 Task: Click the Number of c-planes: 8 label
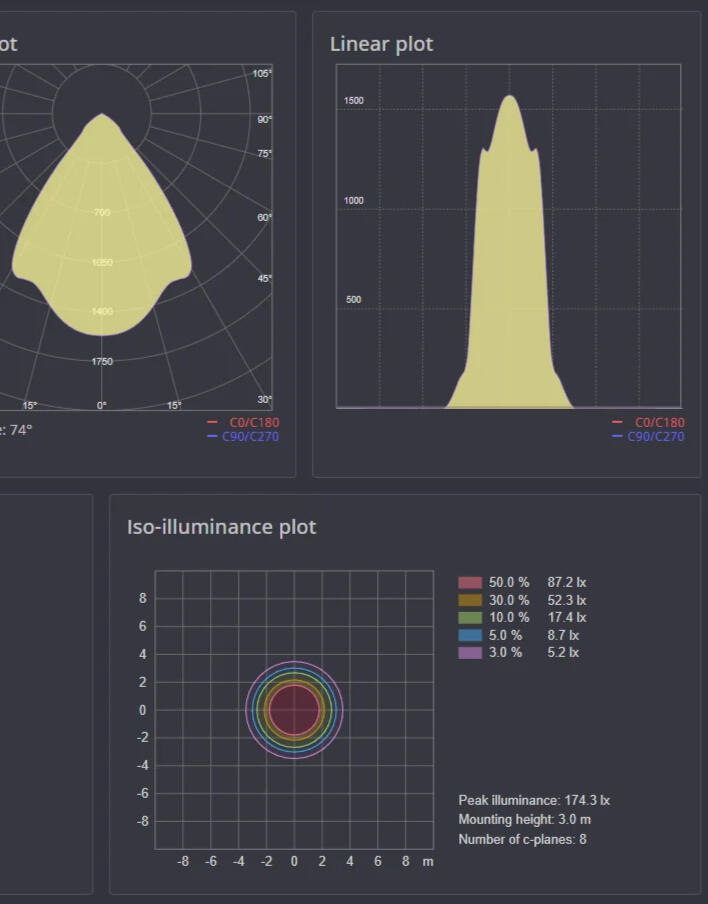tap(522, 839)
